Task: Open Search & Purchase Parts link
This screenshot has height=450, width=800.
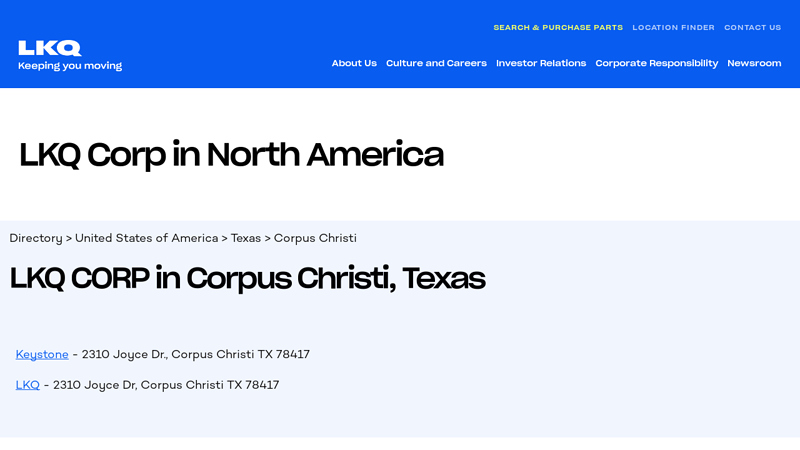Action: click(x=557, y=28)
